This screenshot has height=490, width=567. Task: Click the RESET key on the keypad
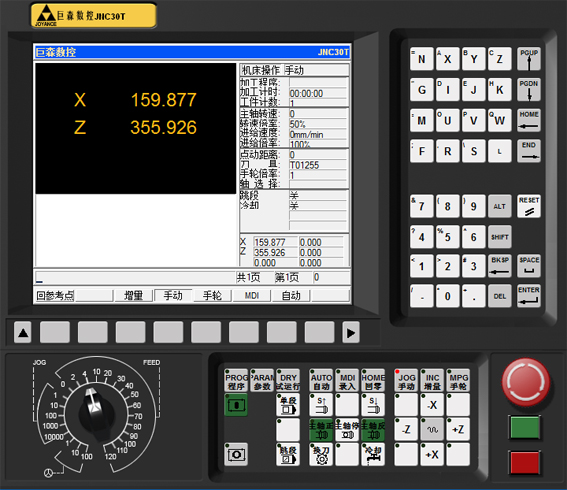click(x=529, y=206)
